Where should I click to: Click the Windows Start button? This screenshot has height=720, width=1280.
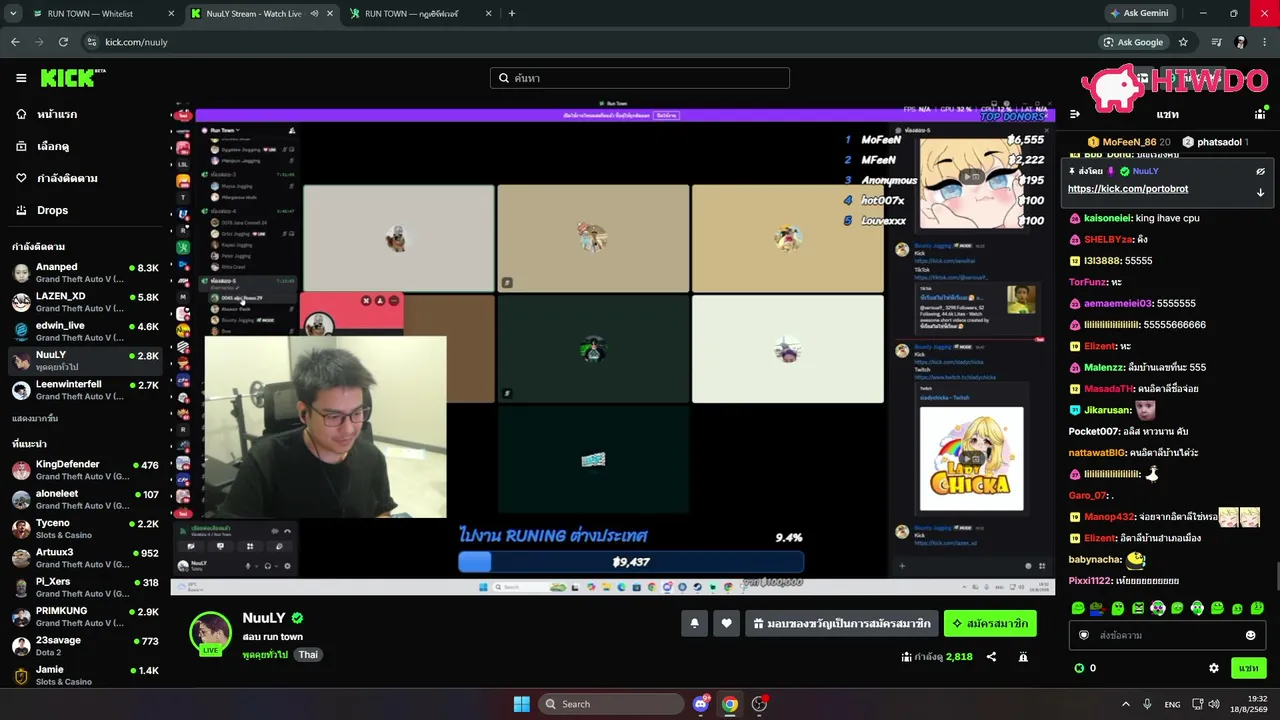[522, 704]
